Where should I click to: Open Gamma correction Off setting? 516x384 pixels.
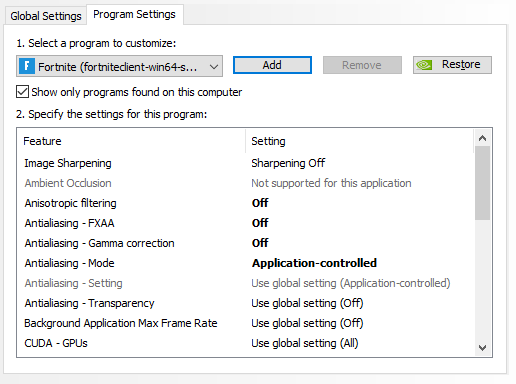(260, 243)
